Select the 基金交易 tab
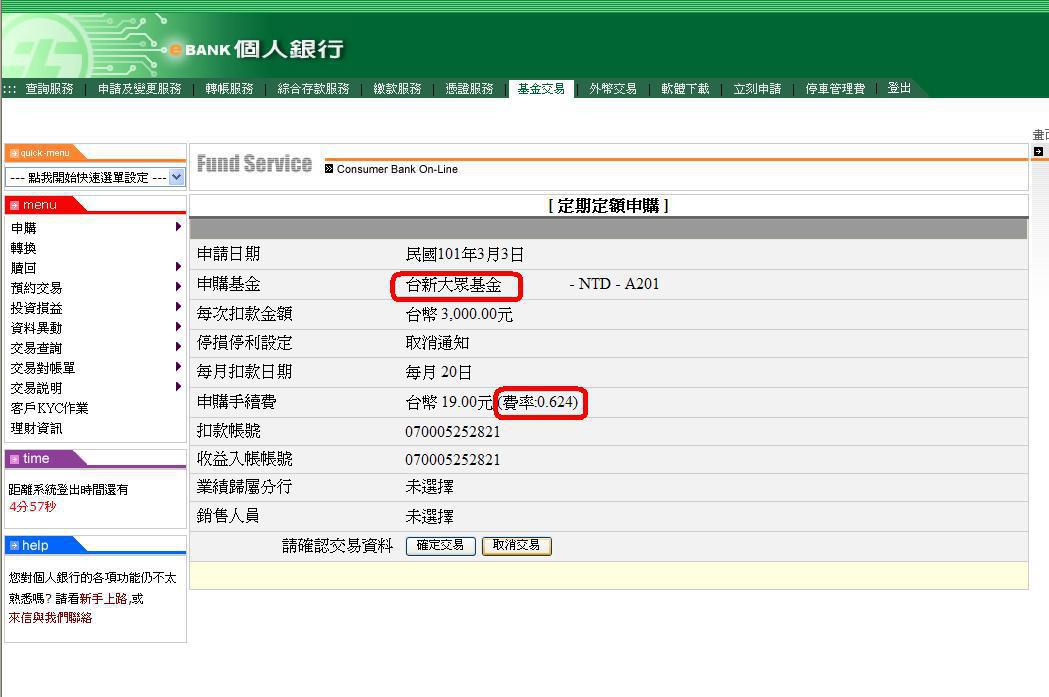The height and width of the screenshot is (697, 1049). pos(541,89)
